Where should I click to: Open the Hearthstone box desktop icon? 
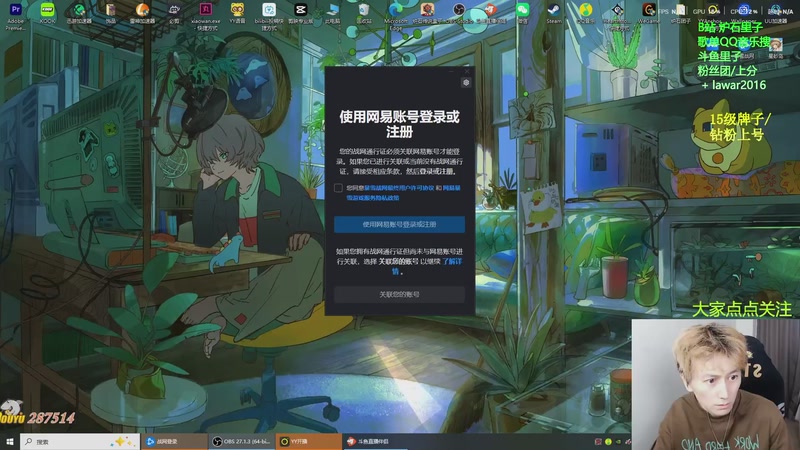point(427,13)
